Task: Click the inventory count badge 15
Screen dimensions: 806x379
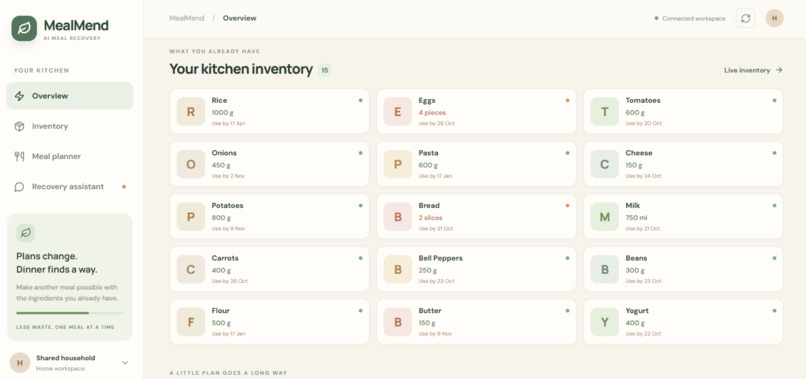Action: point(324,70)
